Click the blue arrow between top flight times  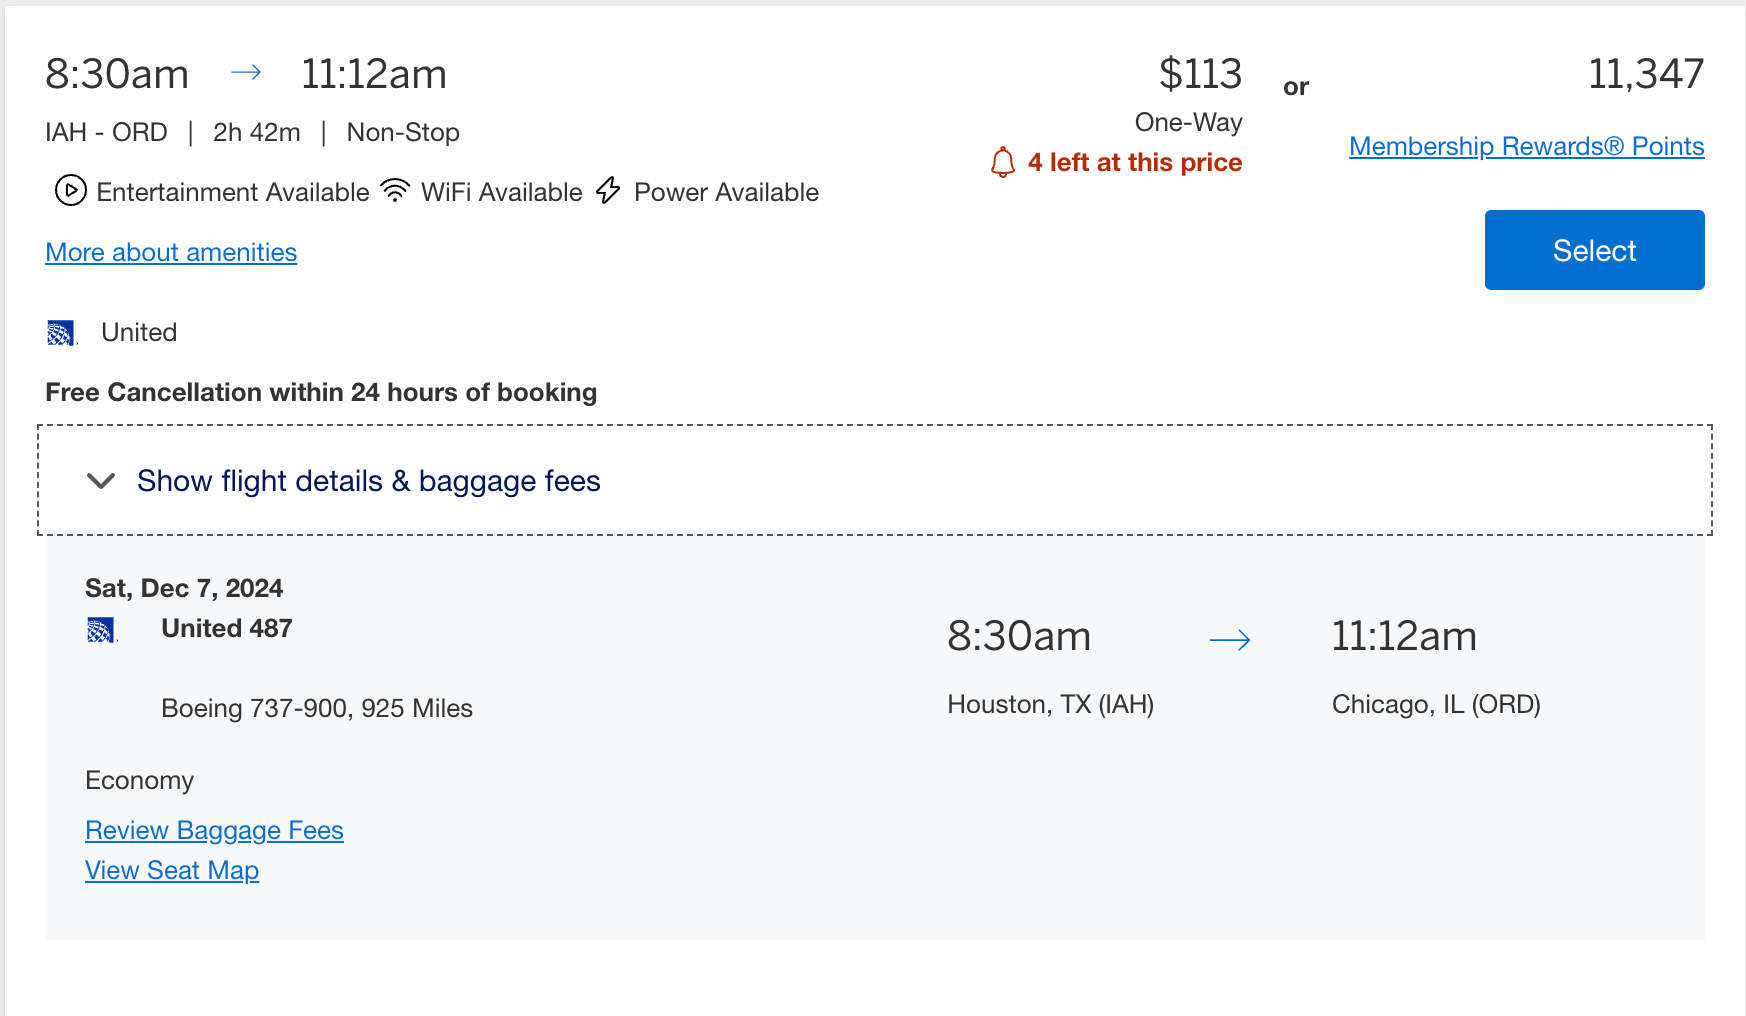(246, 72)
